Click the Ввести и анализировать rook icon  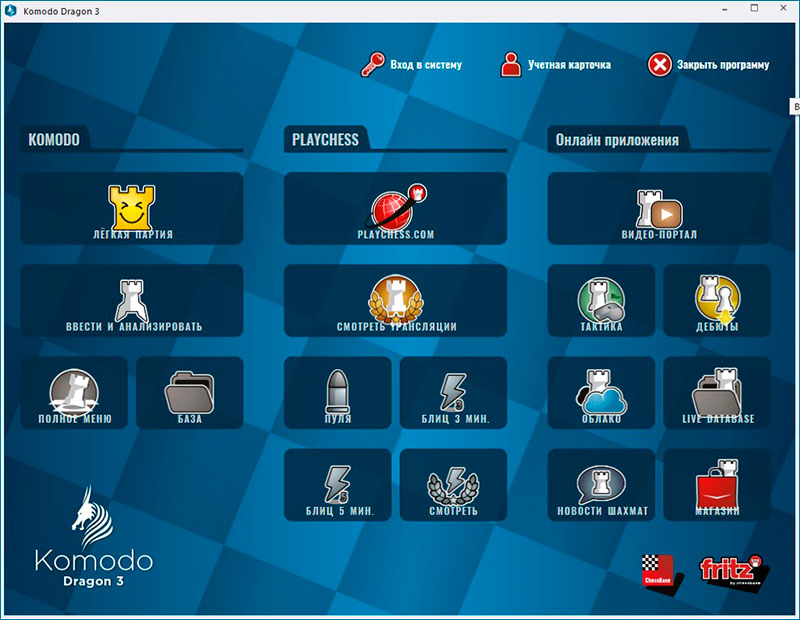point(131,300)
